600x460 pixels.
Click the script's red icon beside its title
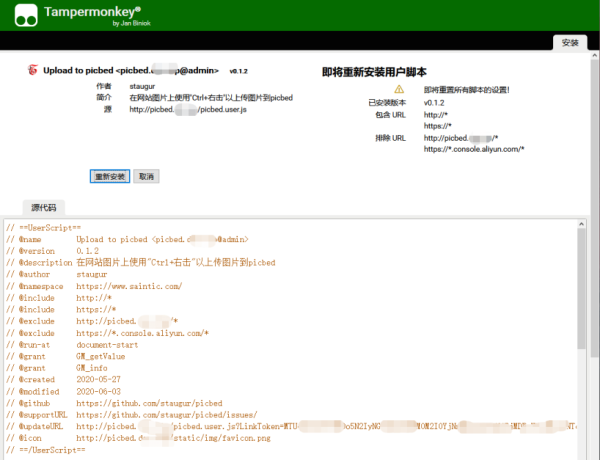point(33,70)
